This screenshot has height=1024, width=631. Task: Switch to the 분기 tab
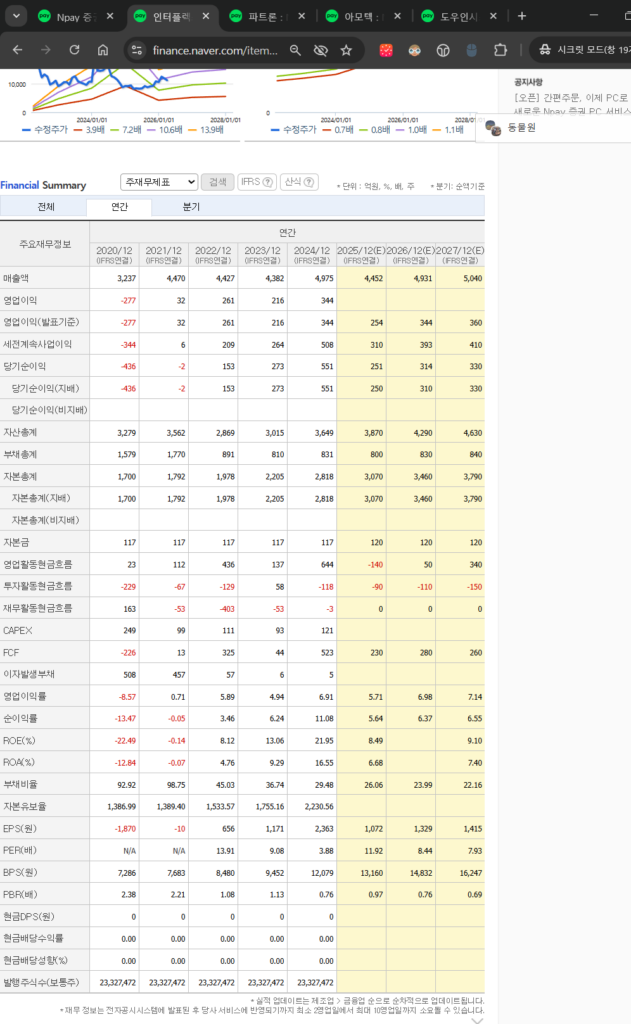click(x=191, y=207)
